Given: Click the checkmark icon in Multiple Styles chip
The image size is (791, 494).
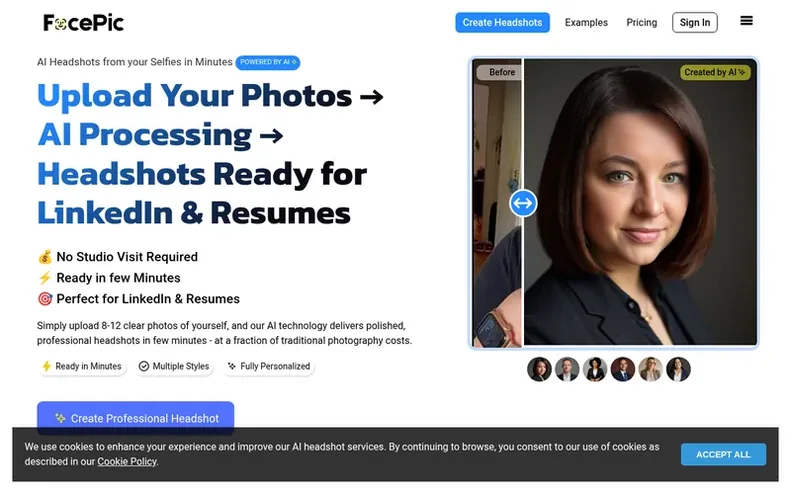Looking at the screenshot, I should (144, 366).
